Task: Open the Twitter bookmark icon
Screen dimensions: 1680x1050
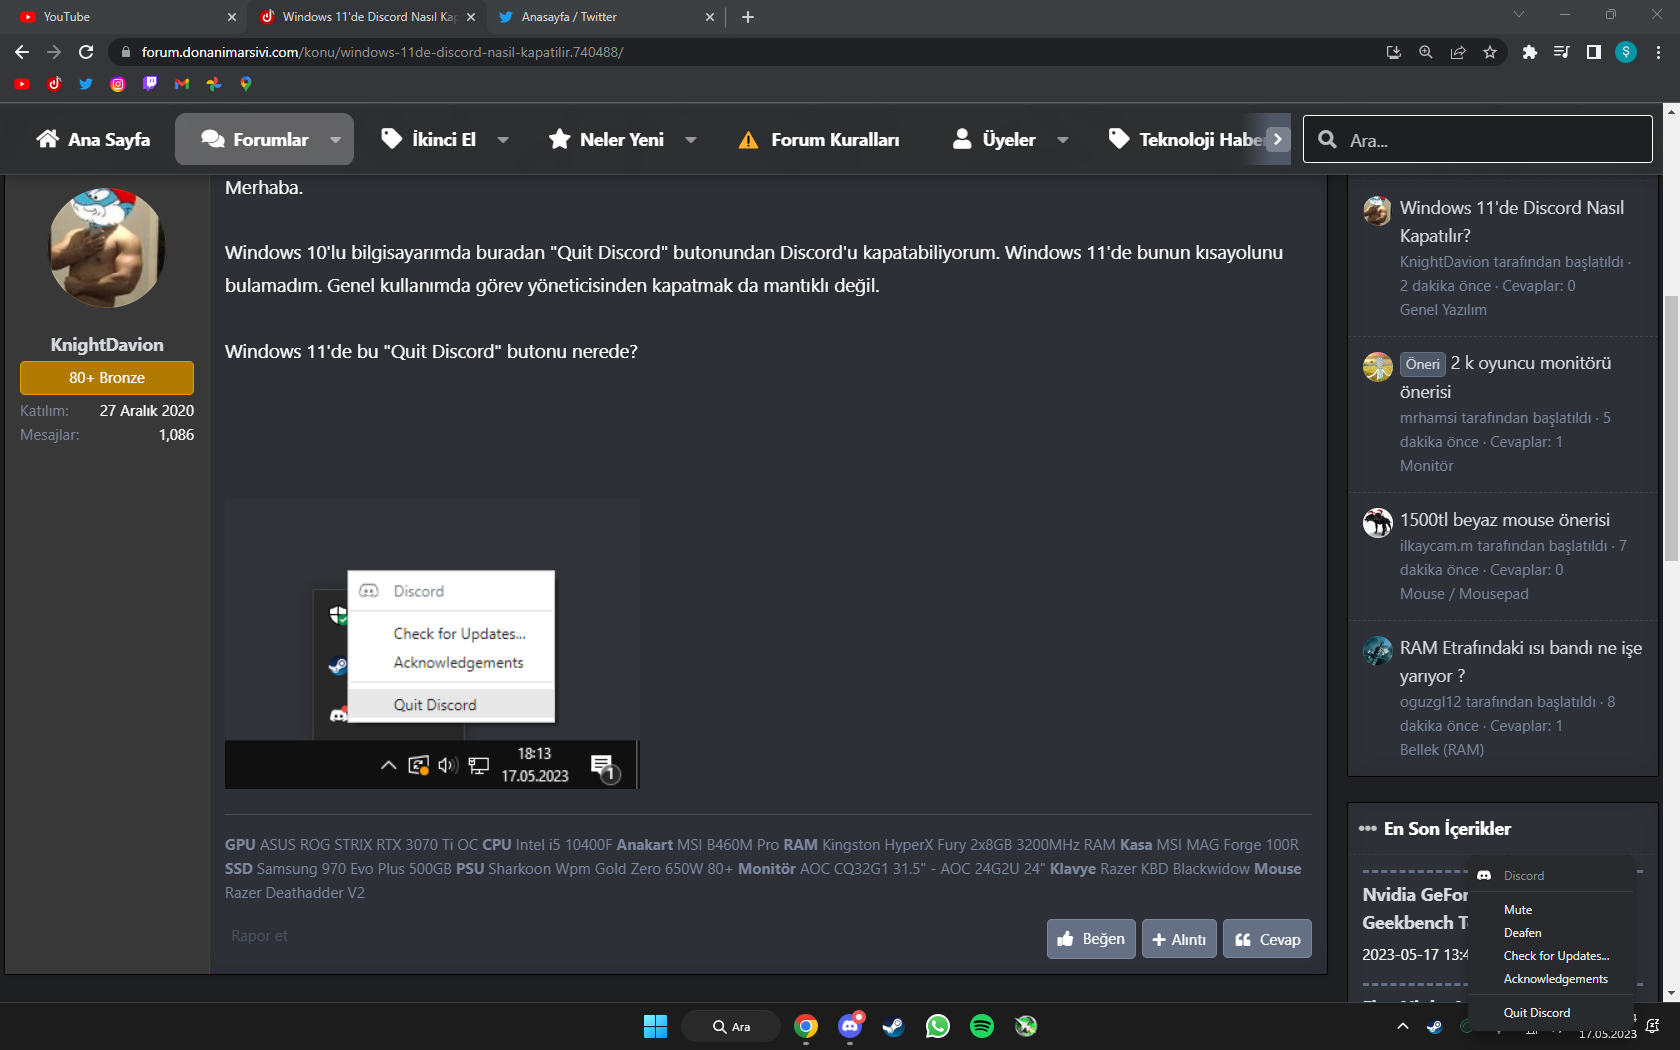Action: 86,84
